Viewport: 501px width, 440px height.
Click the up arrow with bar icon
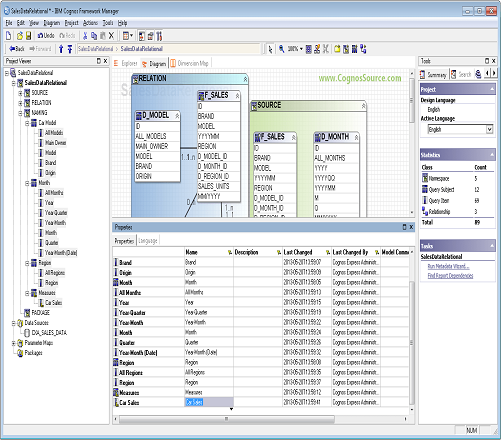click(x=70, y=49)
